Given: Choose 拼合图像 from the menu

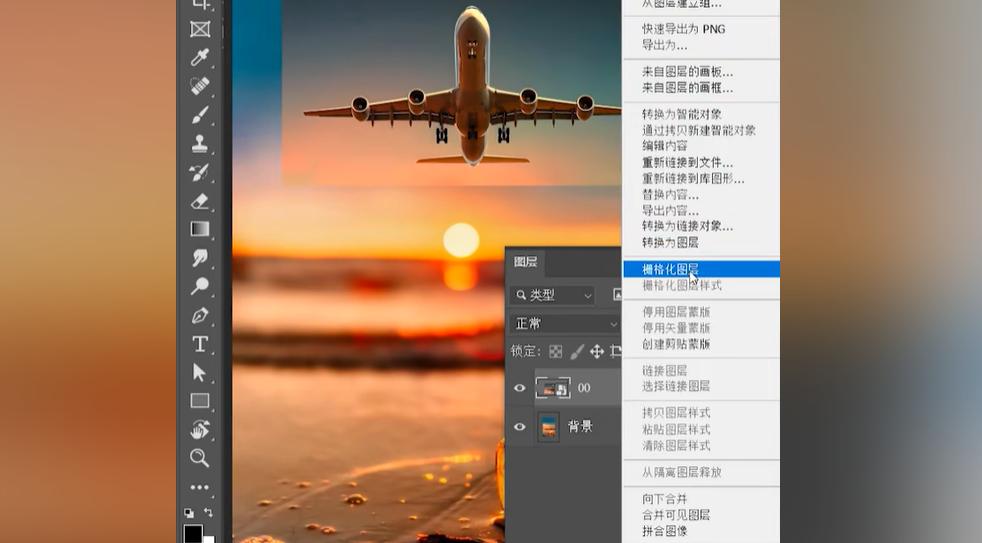Looking at the screenshot, I should coord(664,531).
